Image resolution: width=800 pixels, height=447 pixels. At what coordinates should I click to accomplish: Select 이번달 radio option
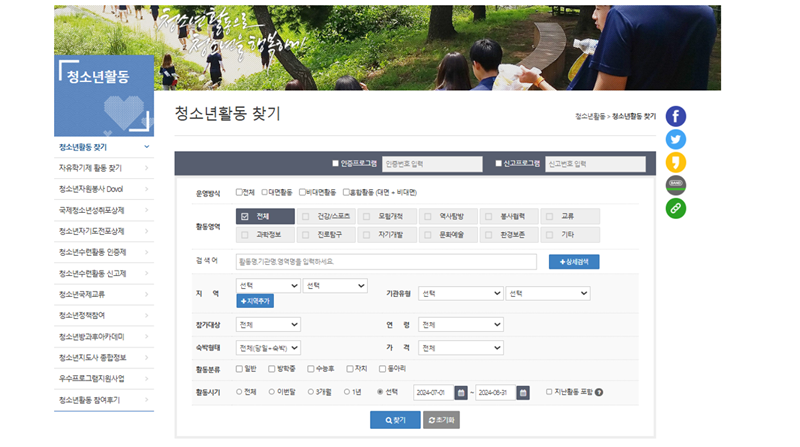click(x=271, y=392)
